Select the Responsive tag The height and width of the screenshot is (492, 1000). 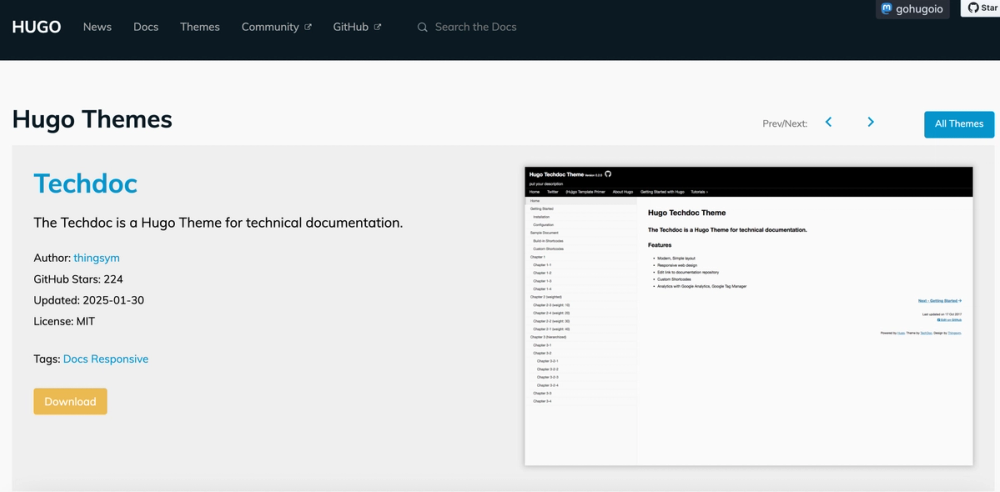point(119,359)
